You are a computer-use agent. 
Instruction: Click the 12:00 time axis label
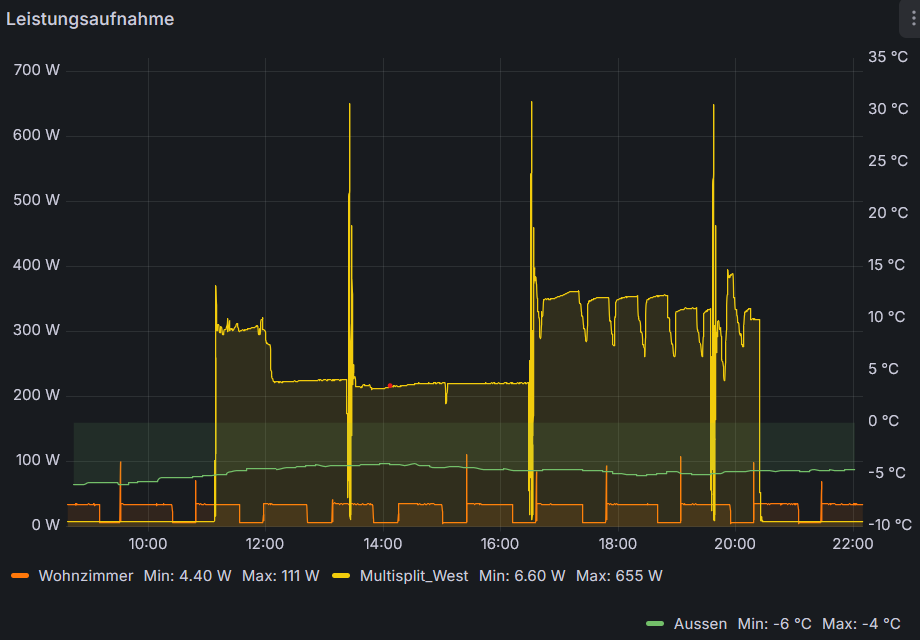click(x=265, y=544)
